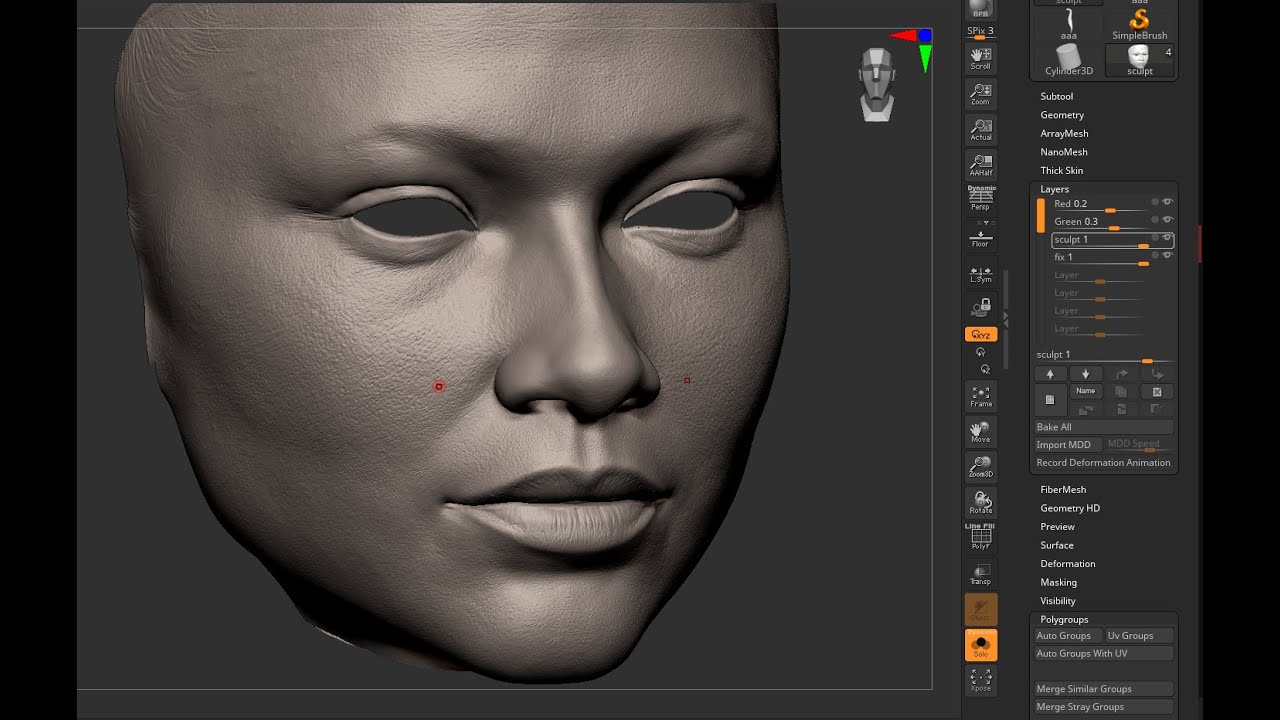Toggle L.Sym local symmetry

coord(981,273)
